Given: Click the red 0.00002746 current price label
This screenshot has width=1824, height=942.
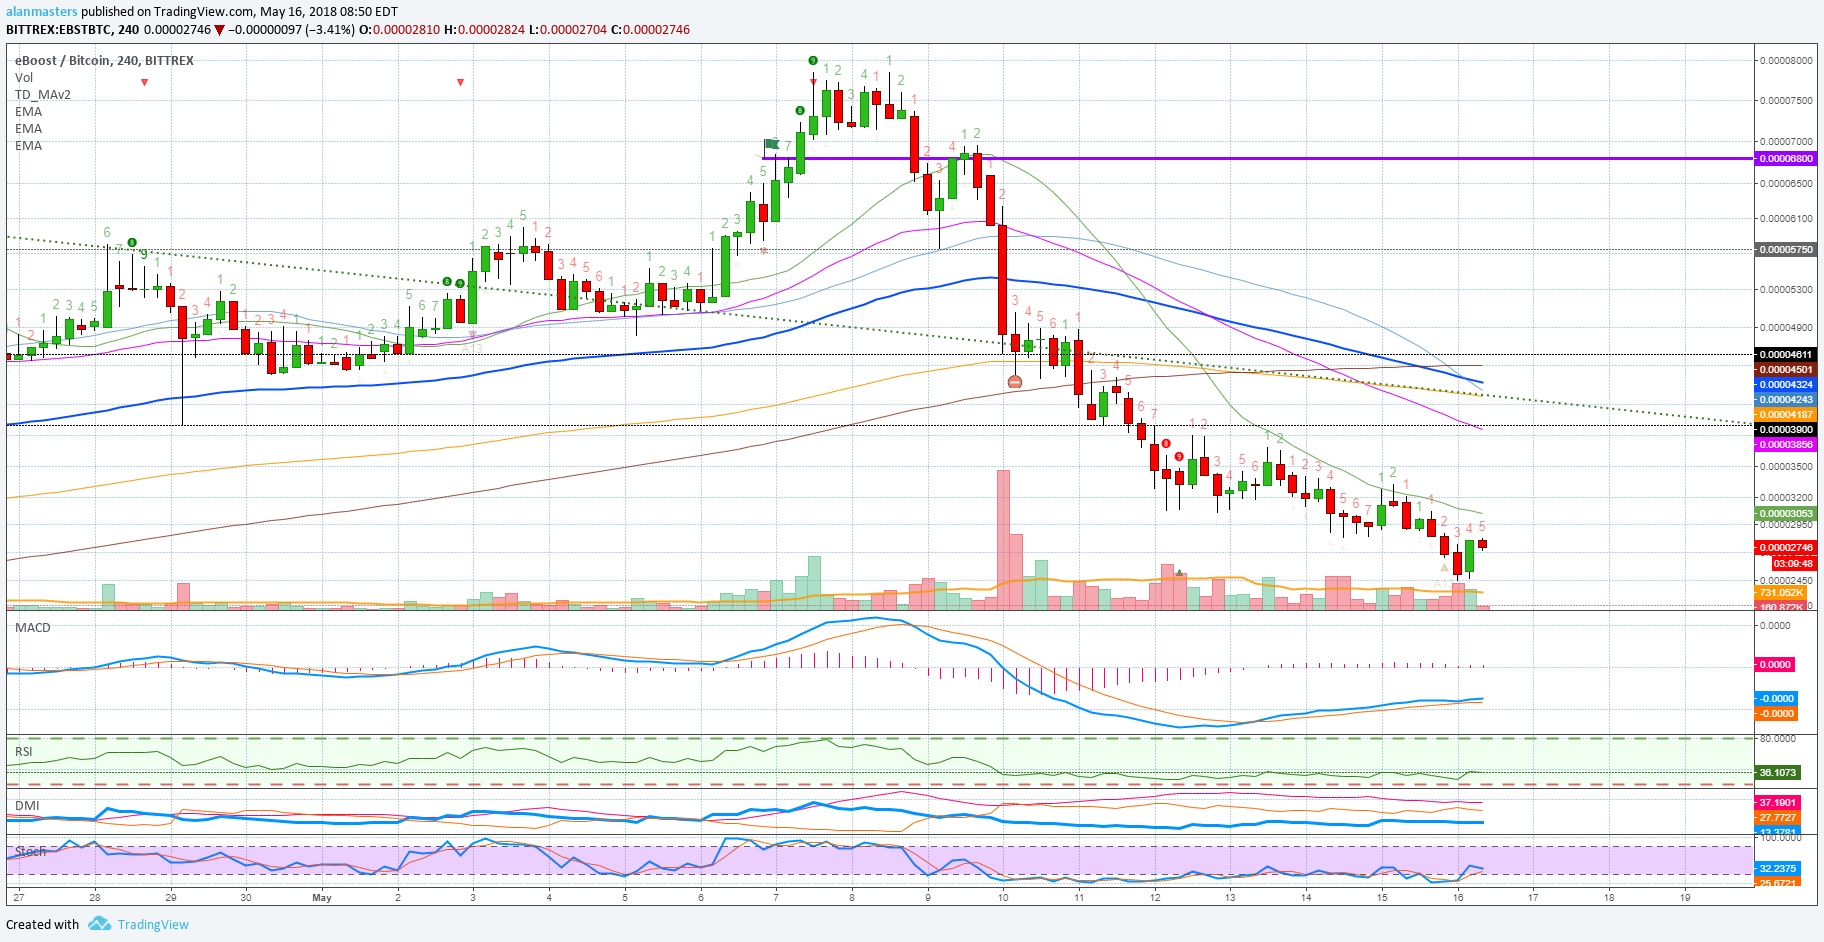Looking at the screenshot, I should [1786, 548].
